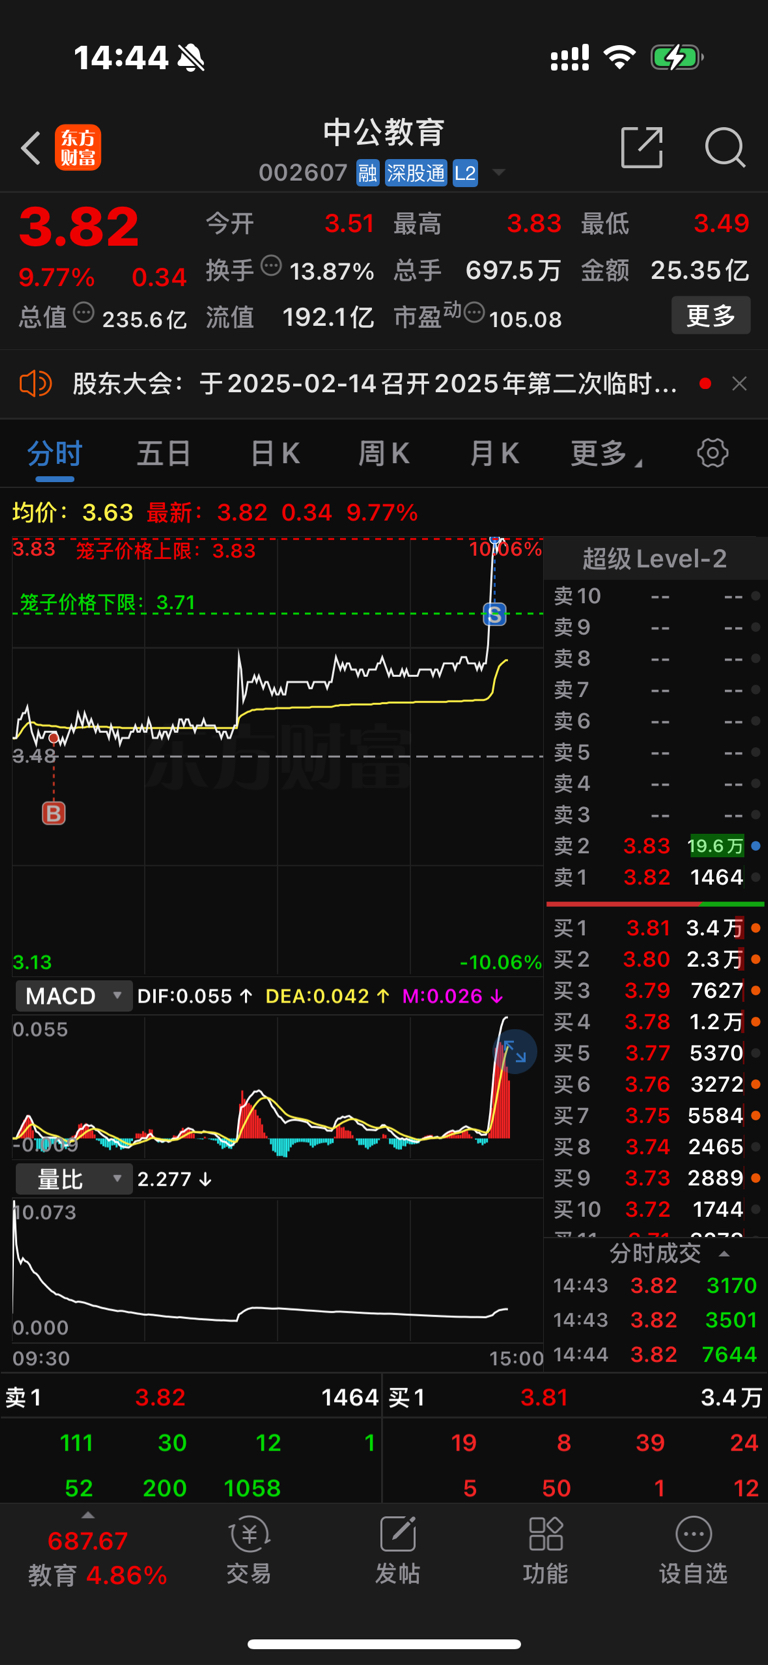Tap the 融 margin badge
The image size is (769, 1665).
[367, 173]
